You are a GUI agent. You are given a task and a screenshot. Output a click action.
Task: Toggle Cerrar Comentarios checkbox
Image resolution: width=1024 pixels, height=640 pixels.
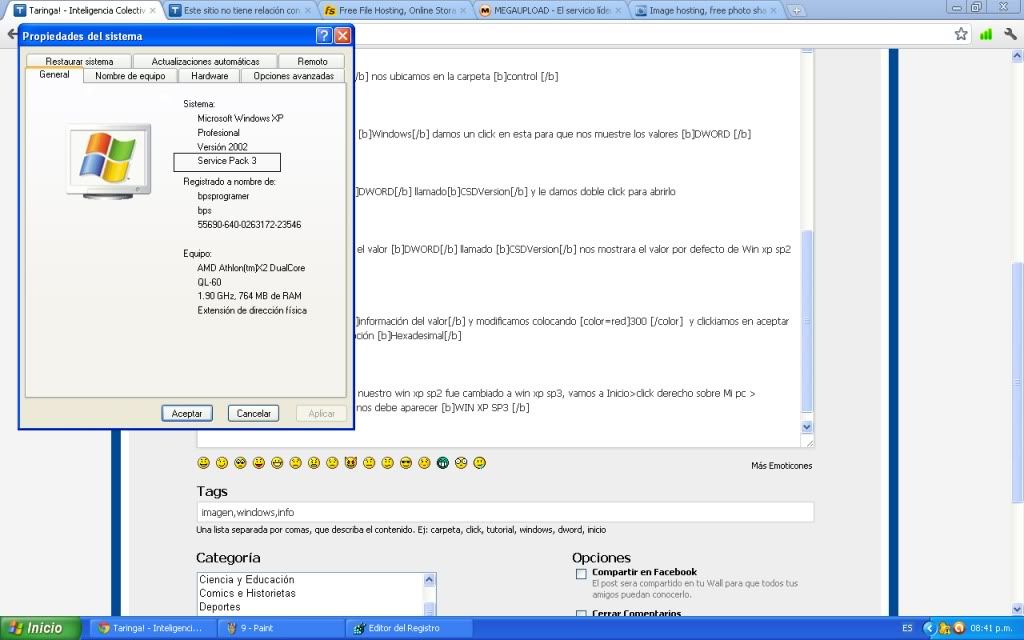coord(581,614)
